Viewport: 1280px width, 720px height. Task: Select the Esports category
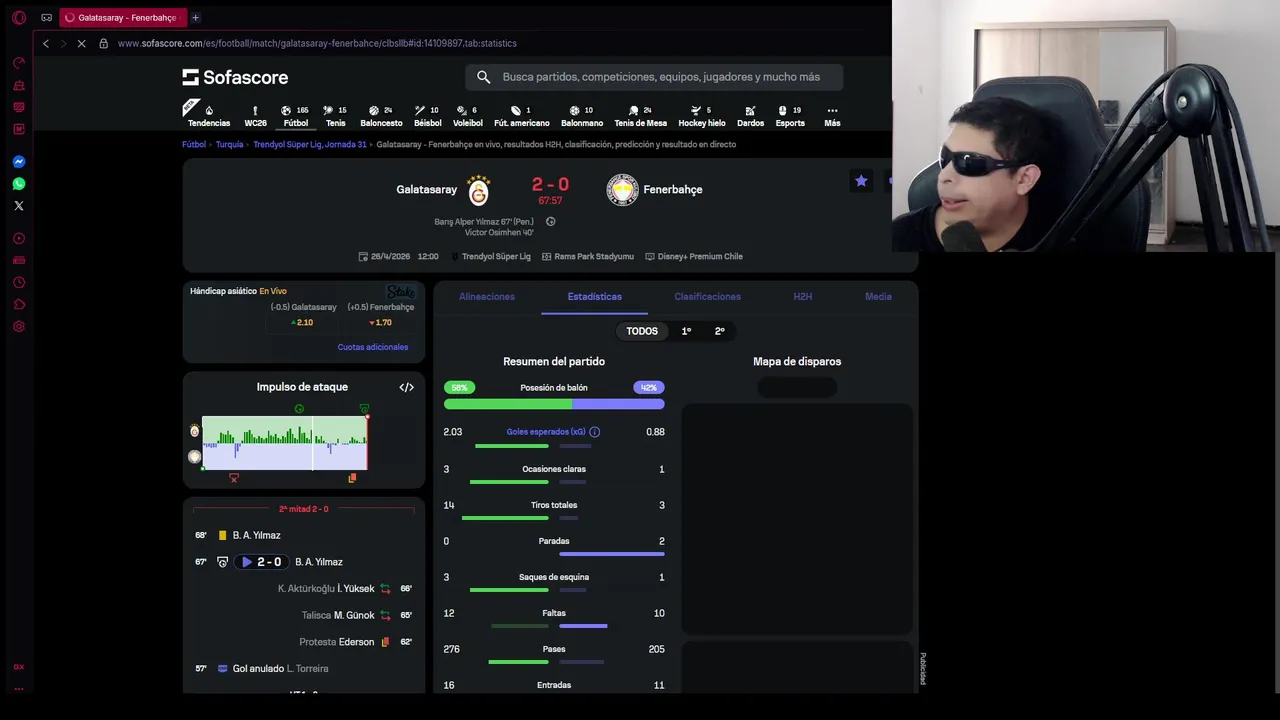pos(790,116)
